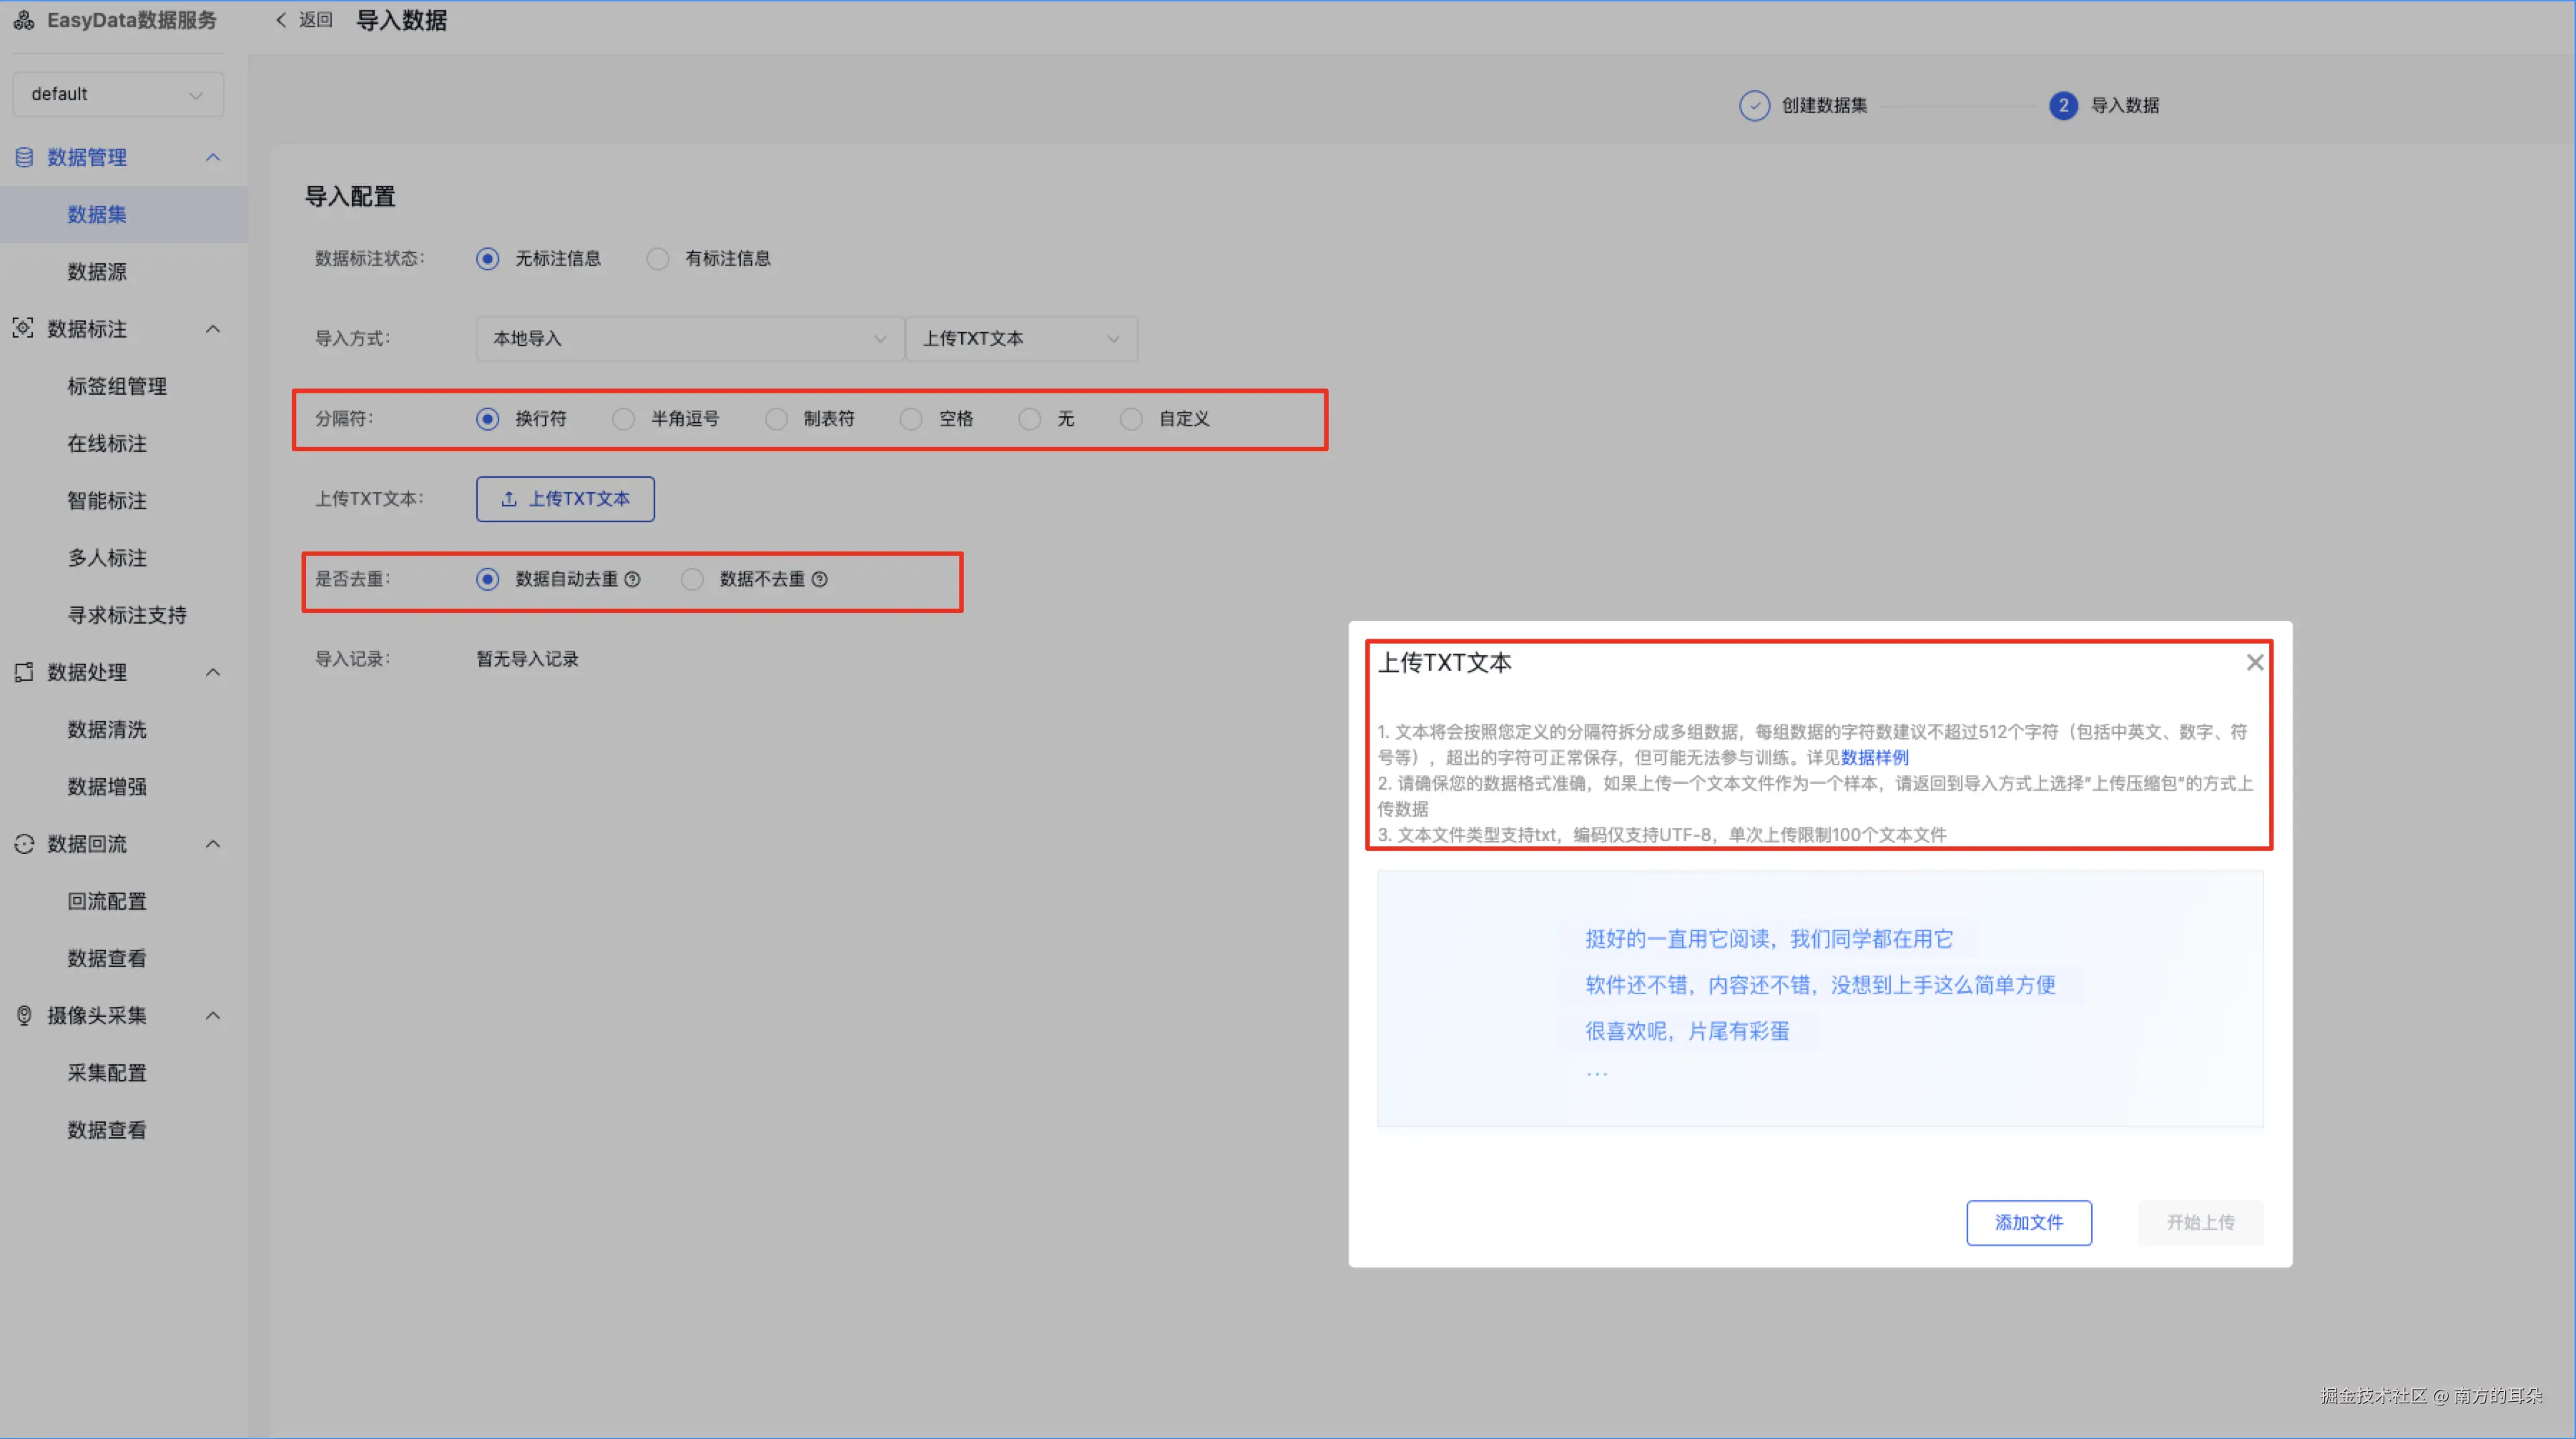Collapse the 数据标注 section chevron
Image resolution: width=2576 pixels, height=1439 pixels.
213,329
